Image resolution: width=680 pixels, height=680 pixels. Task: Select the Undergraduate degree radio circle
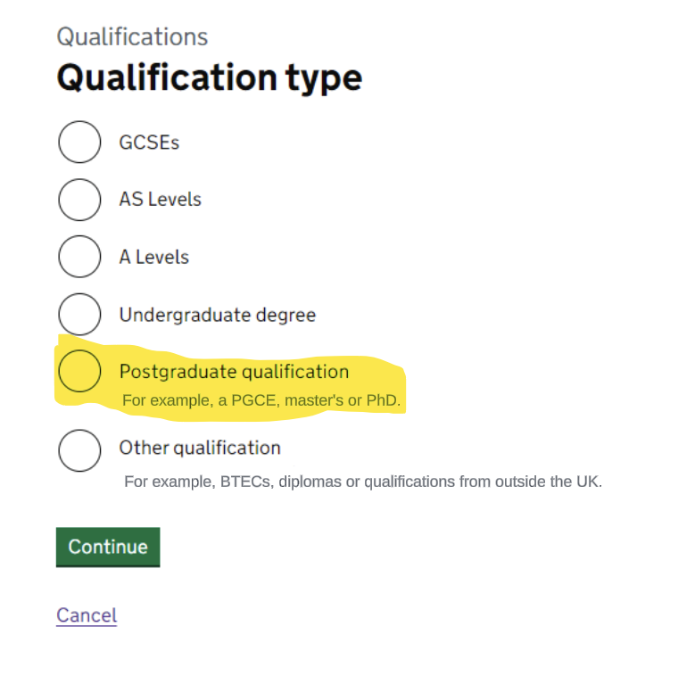80,315
